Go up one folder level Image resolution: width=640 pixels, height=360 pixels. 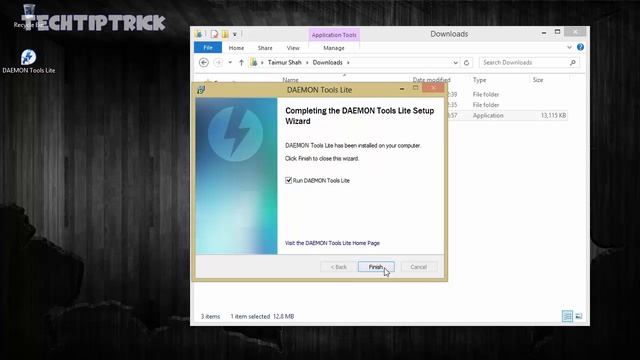[x=241, y=62]
